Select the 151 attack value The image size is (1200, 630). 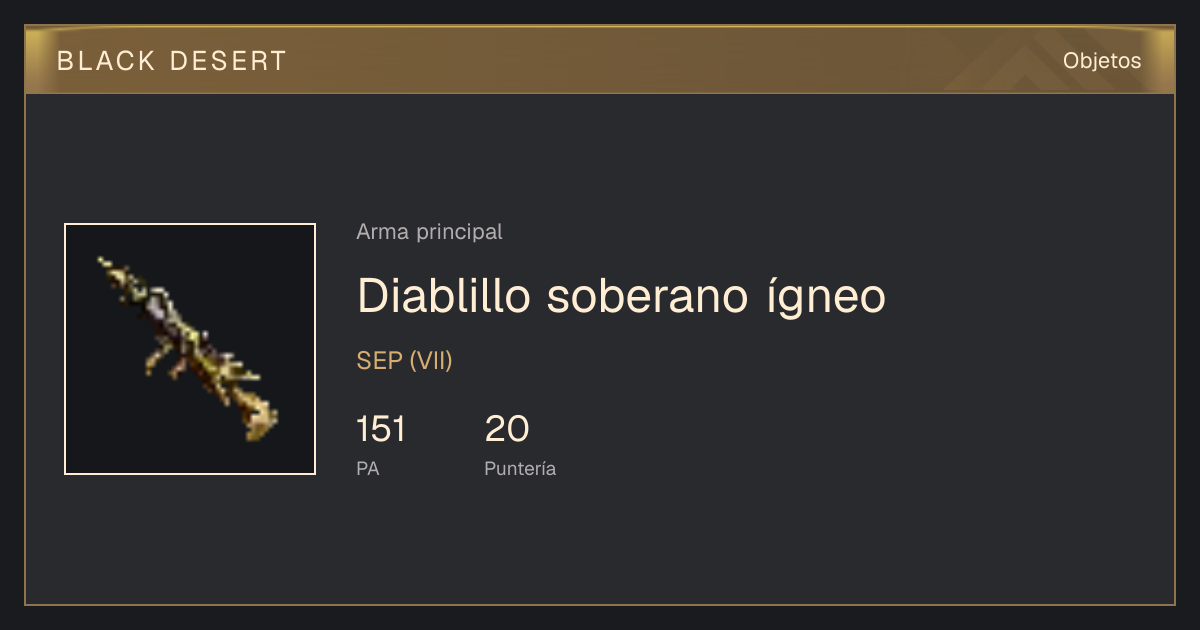(x=381, y=429)
